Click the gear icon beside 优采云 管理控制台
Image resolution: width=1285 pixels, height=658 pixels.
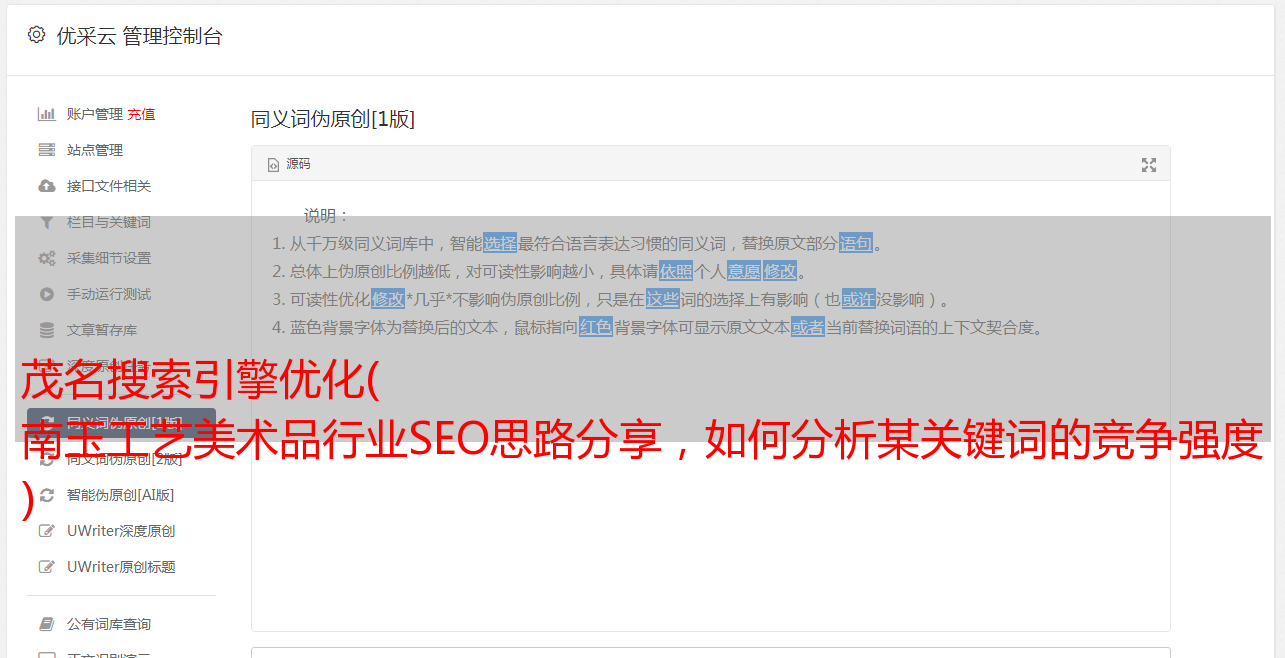37,35
